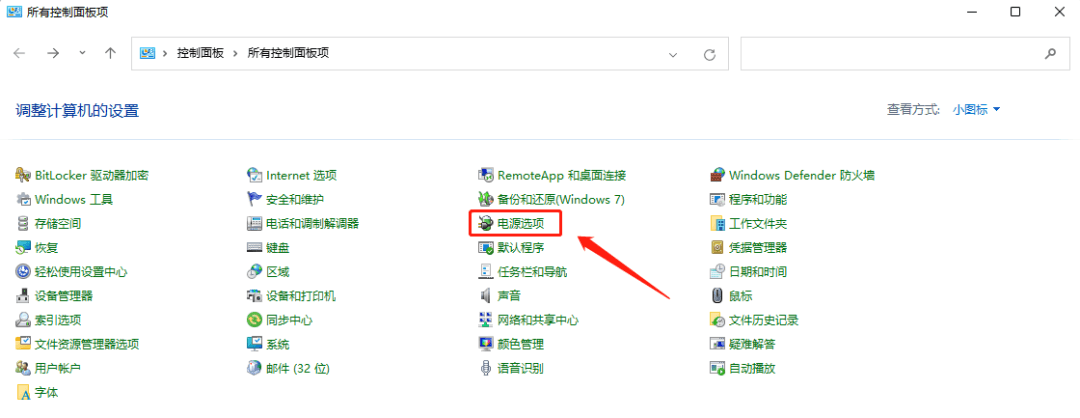This screenshot has height=418, width=1080.
Task: Open 网络和共享中心 link
Action: pos(538,320)
